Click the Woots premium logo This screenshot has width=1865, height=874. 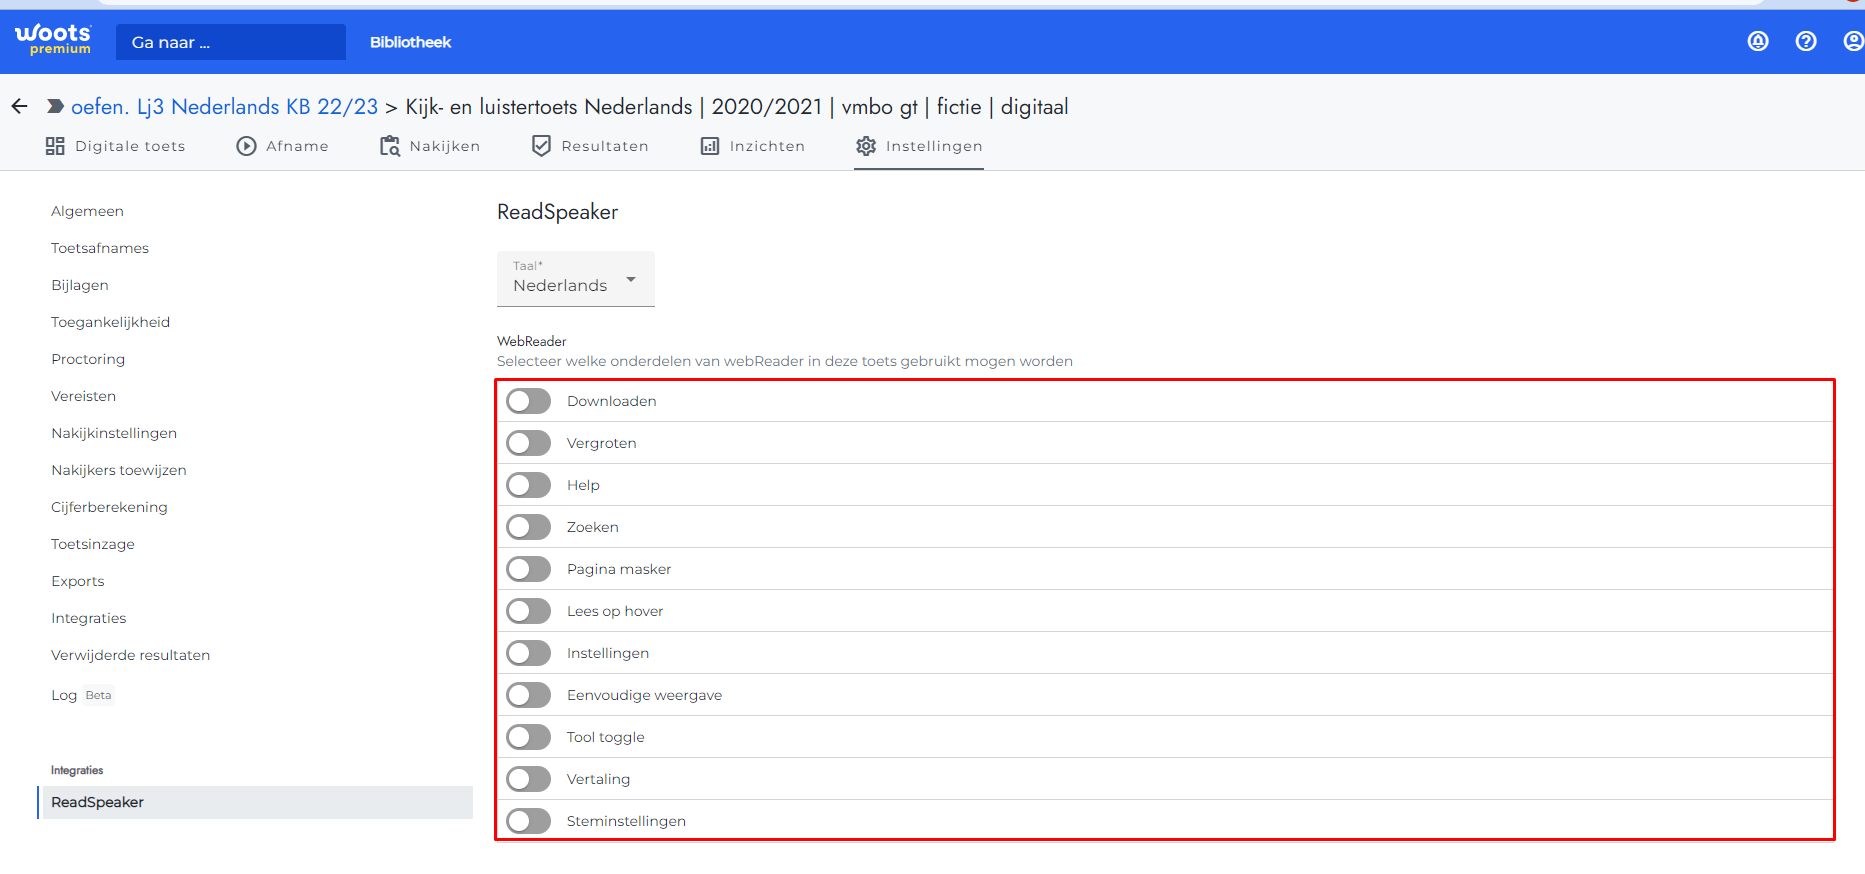[x=53, y=40]
